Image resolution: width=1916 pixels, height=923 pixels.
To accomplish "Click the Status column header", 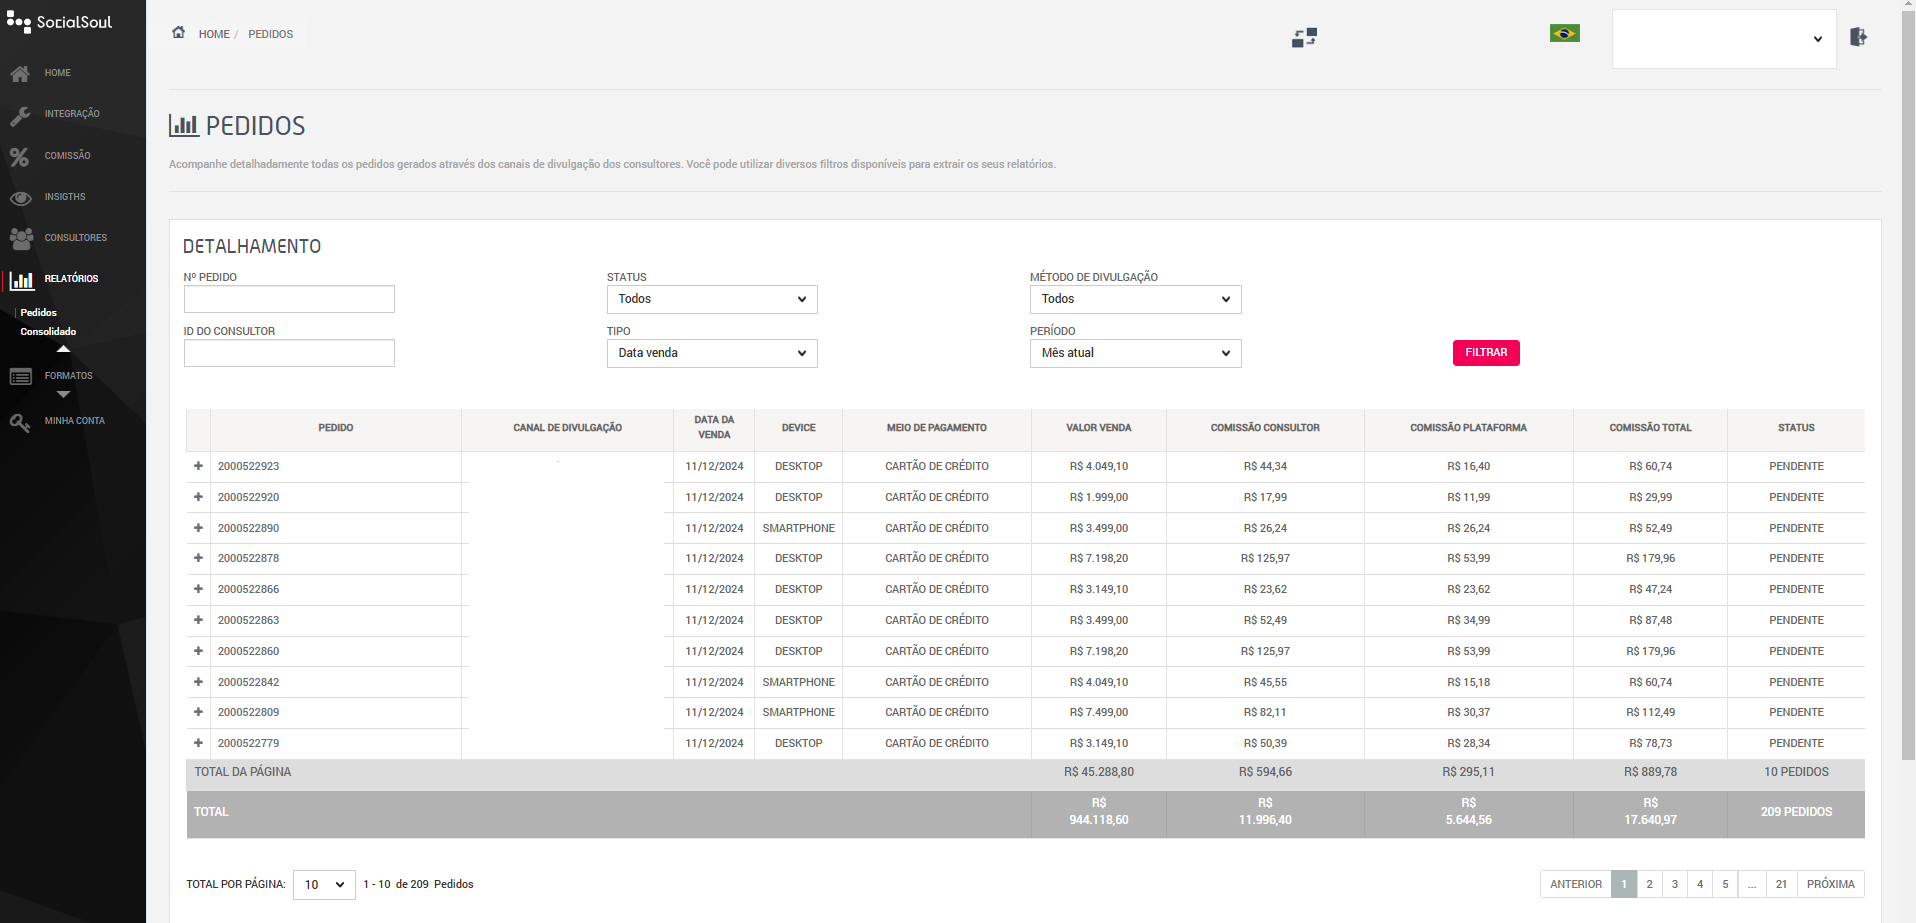I will 1796,428.
